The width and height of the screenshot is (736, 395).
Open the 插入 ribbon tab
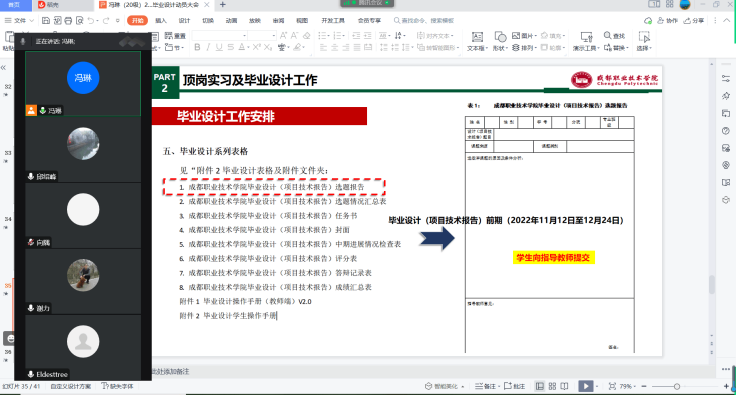coord(161,21)
